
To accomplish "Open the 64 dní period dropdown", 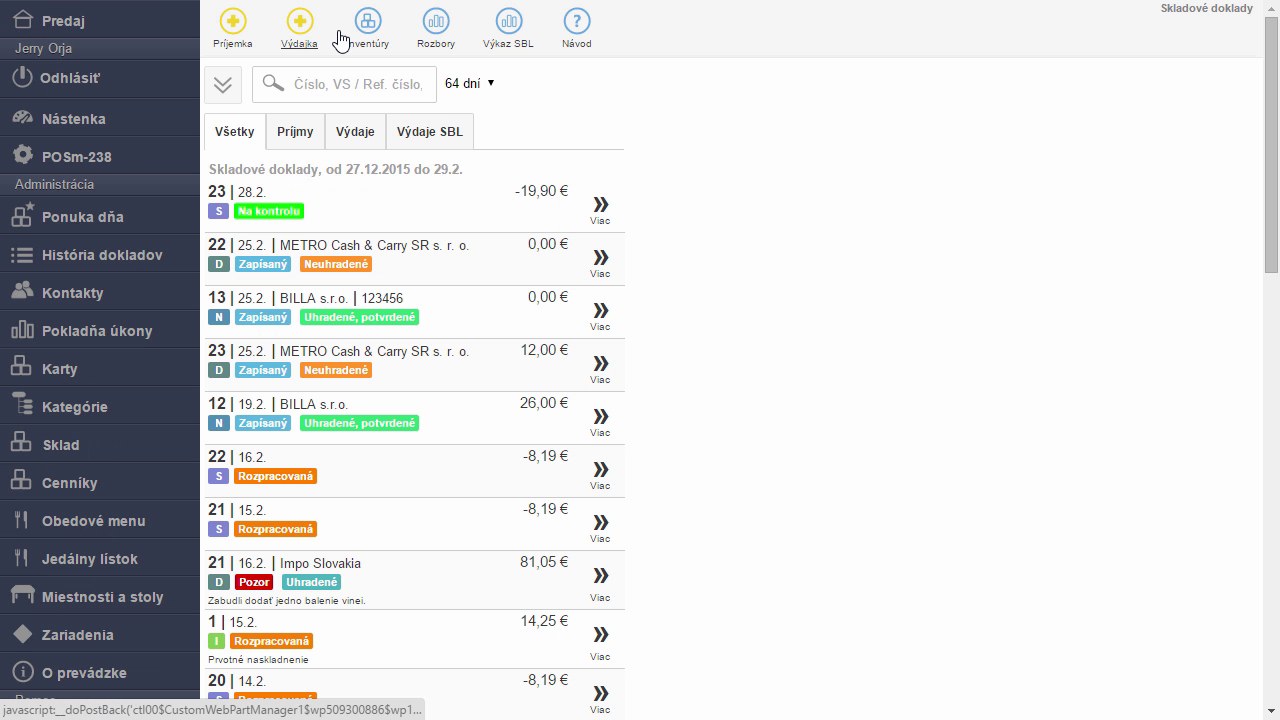I will (x=470, y=84).
